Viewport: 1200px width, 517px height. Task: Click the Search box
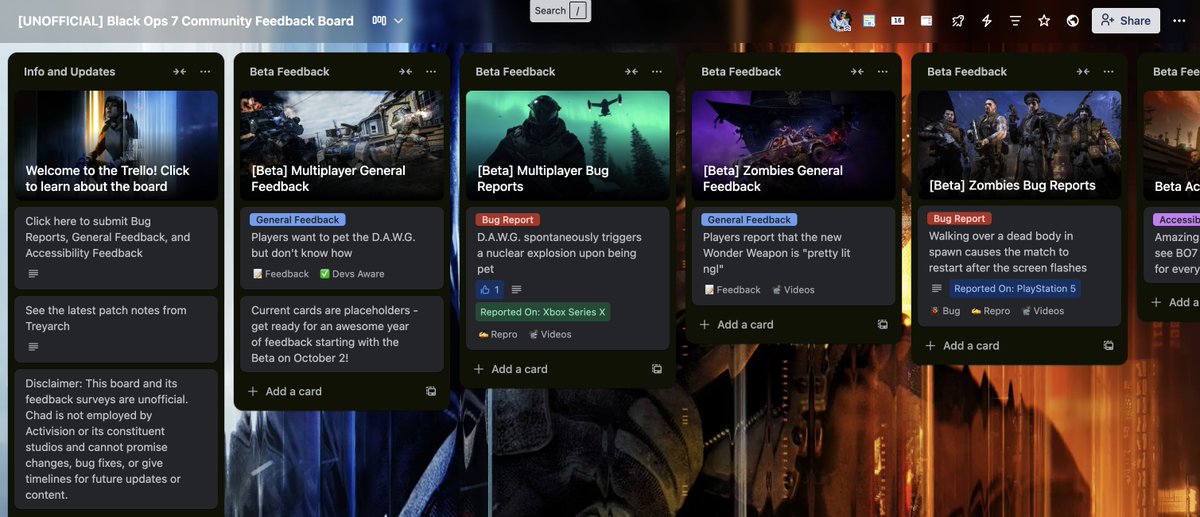coord(560,11)
